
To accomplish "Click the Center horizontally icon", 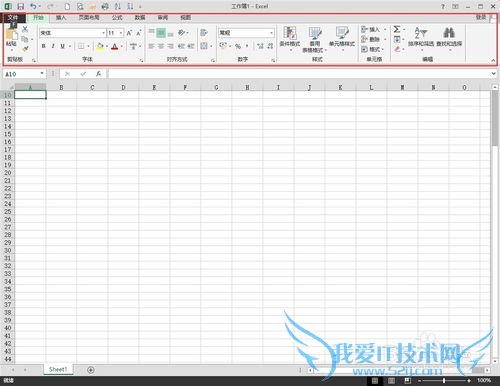I will pos(161,46).
